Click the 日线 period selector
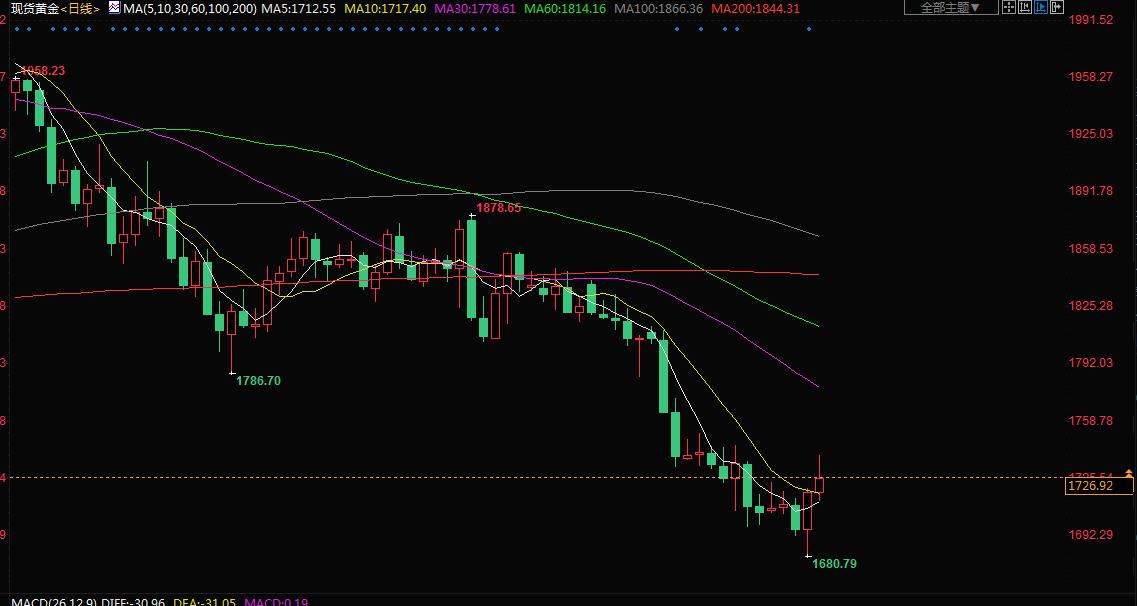The width and height of the screenshot is (1137, 606). (81, 8)
